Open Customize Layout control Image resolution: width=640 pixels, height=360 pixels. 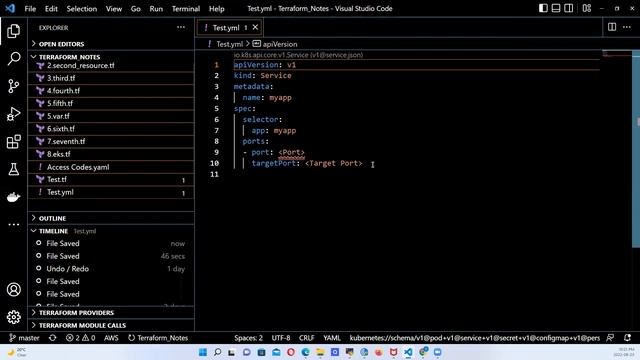pos(587,8)
